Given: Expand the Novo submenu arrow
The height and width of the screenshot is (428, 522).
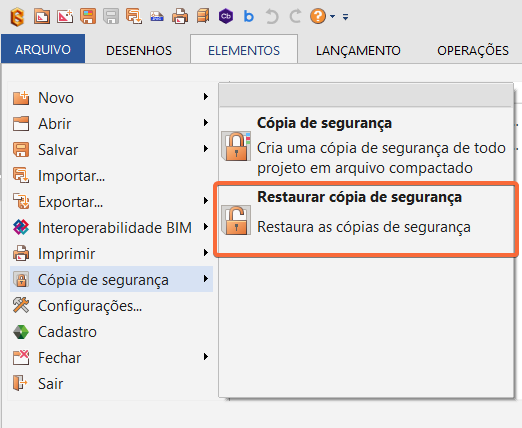Looking at the screenshot, I should tap(206, 97).
